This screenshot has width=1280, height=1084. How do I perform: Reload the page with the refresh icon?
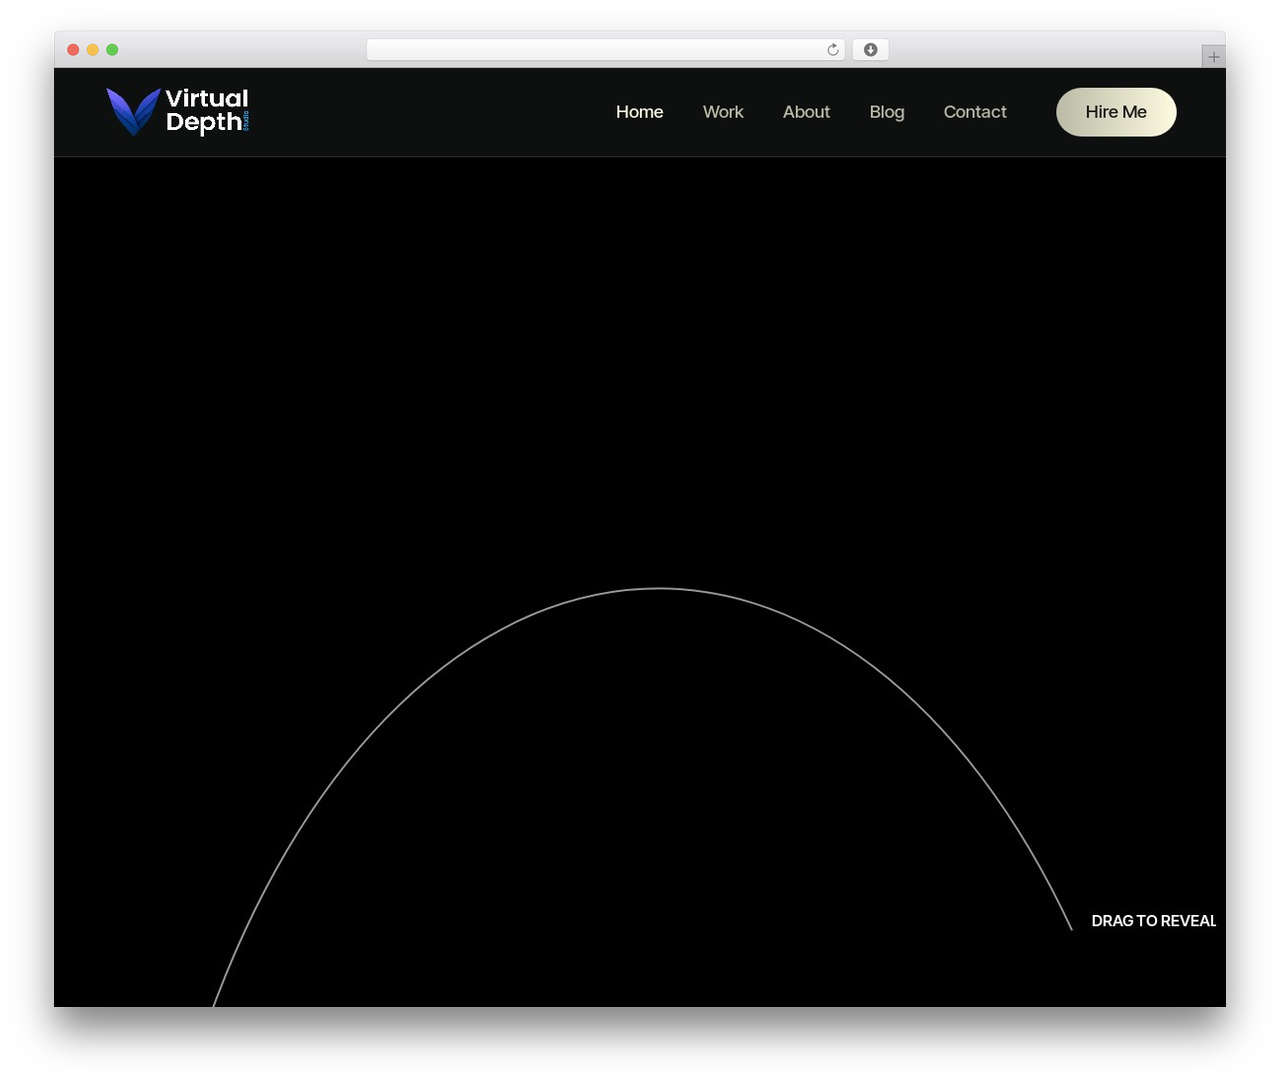click(833, 50)
